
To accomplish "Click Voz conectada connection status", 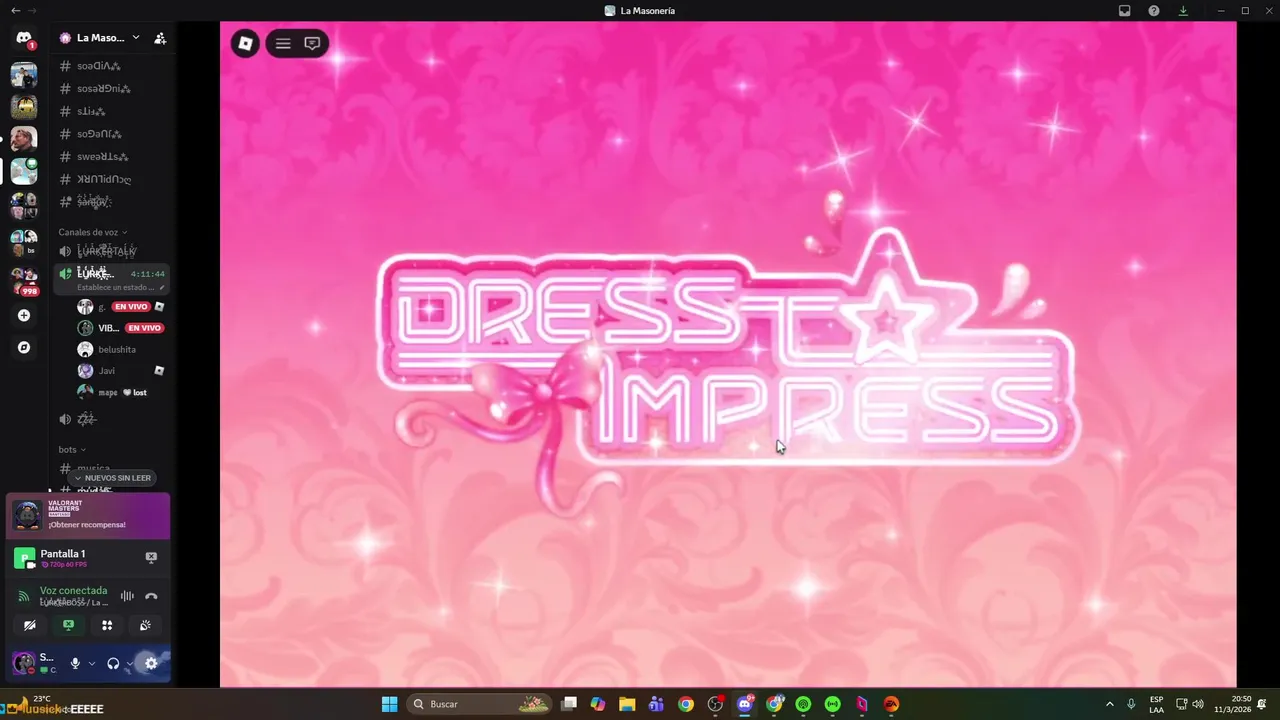I will 73,590.
